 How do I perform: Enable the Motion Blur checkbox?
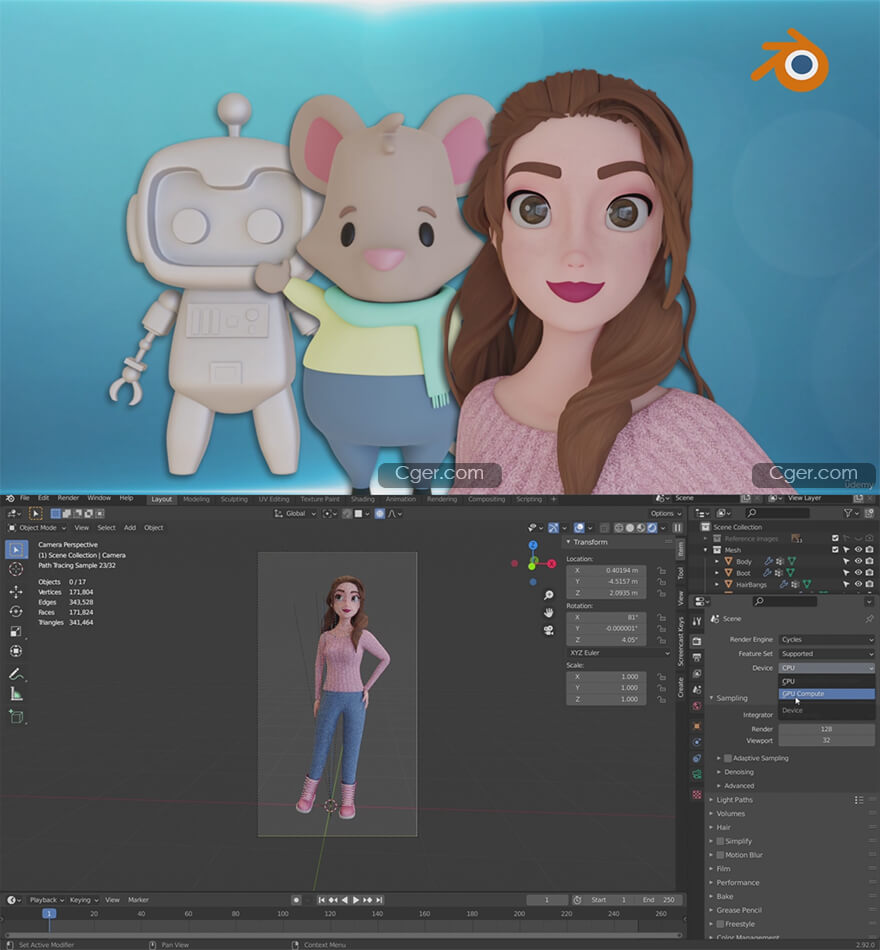pos(720,855)
